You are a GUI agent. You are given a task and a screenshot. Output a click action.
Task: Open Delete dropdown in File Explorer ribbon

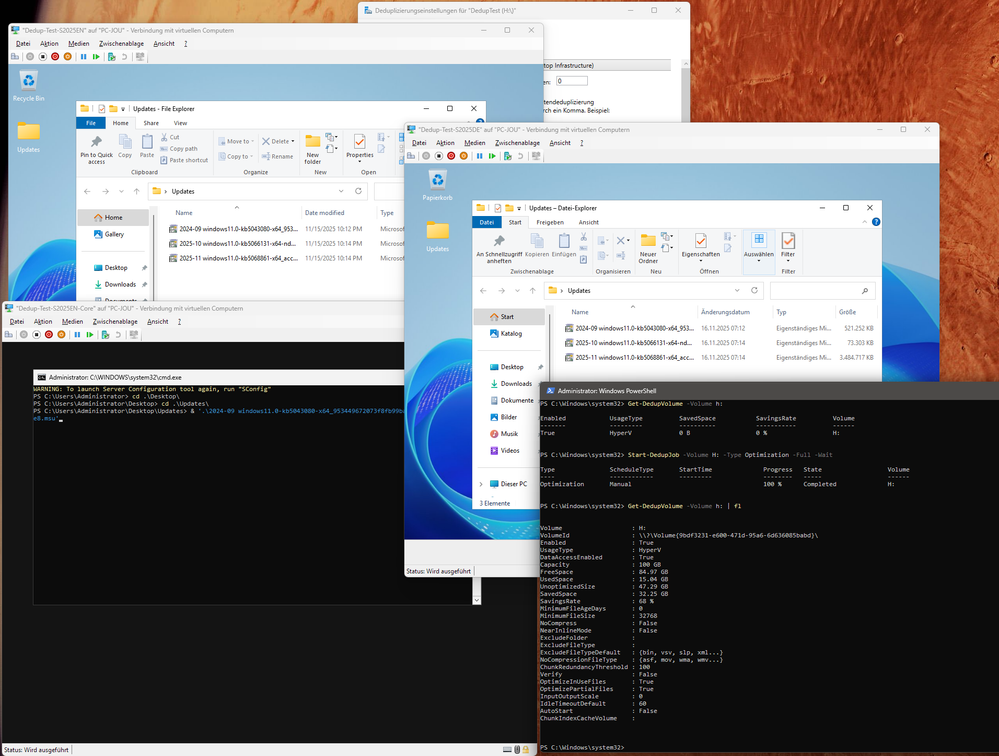pos(293,141)
